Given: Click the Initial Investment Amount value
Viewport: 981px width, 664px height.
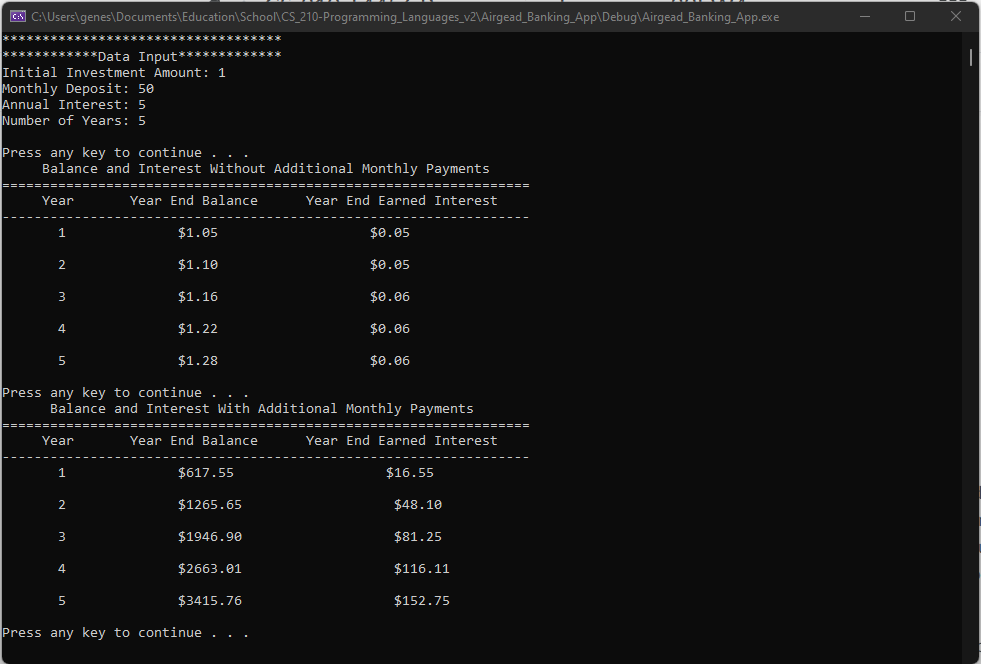Looking at the screenshot, I should point(222,72).
